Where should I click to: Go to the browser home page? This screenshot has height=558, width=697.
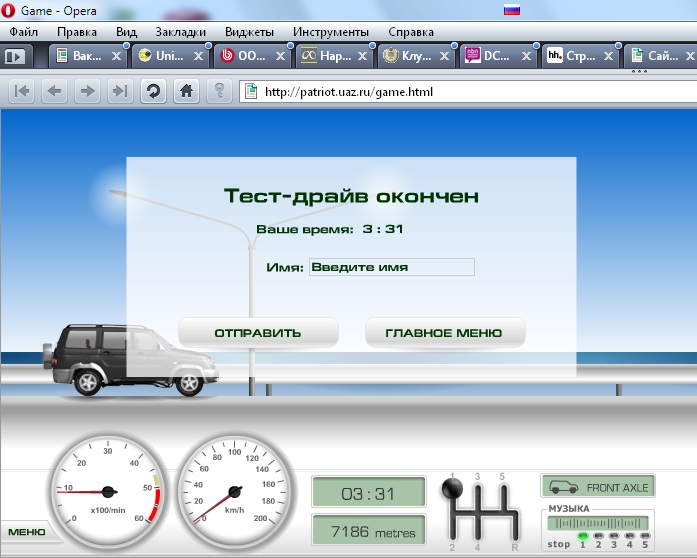click(x=185, y=91)
